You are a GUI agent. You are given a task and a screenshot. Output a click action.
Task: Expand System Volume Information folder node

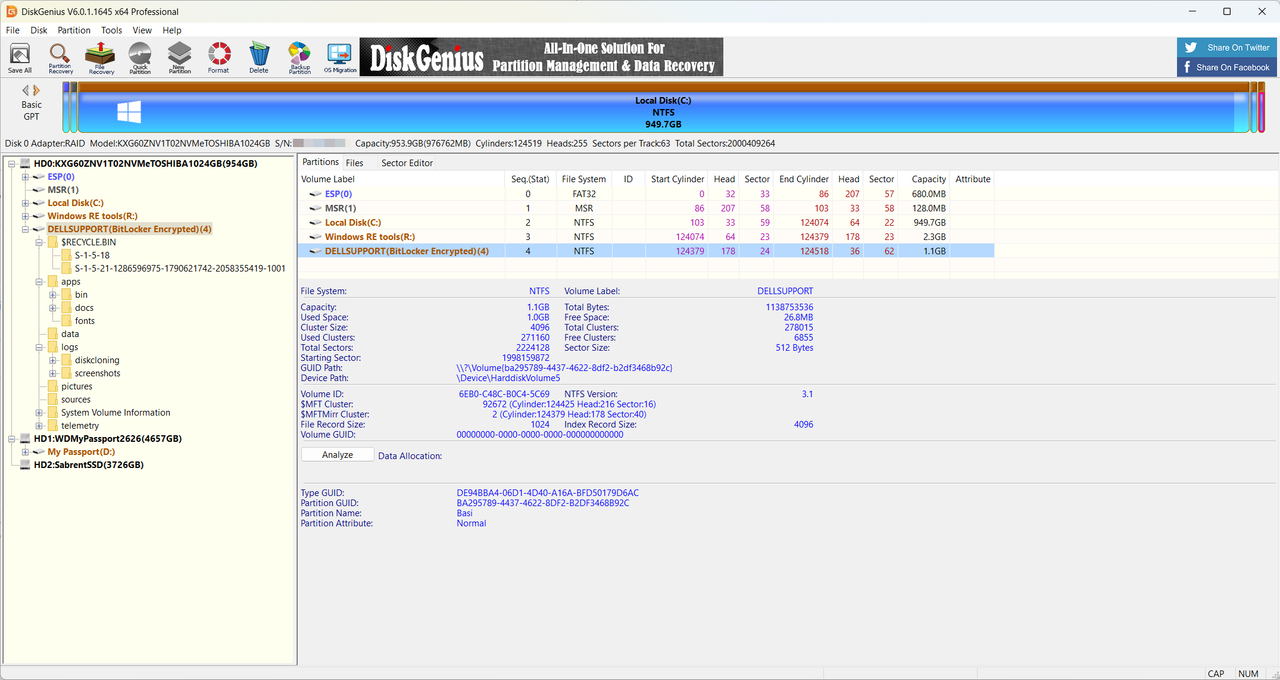tap(40, 412)
